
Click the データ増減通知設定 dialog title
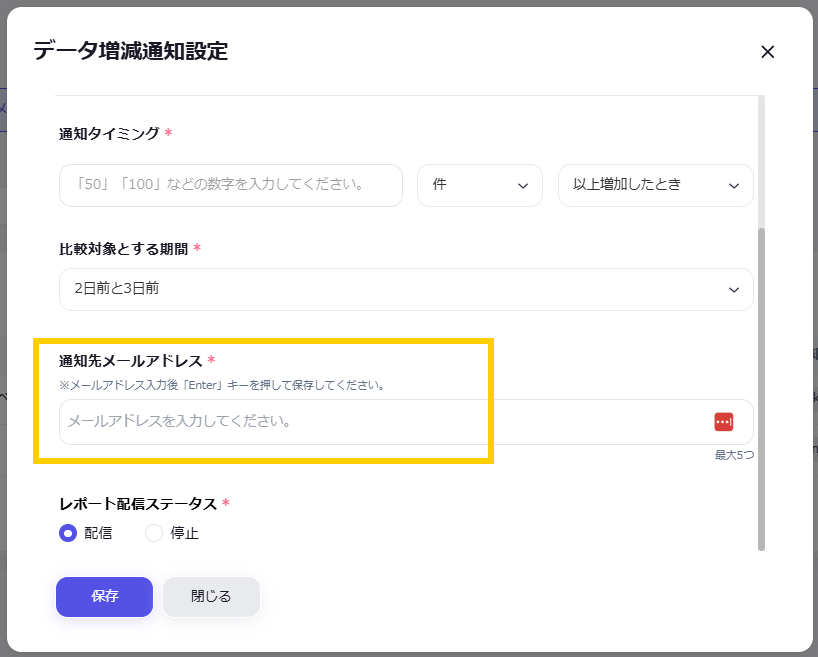click(131, 51)
